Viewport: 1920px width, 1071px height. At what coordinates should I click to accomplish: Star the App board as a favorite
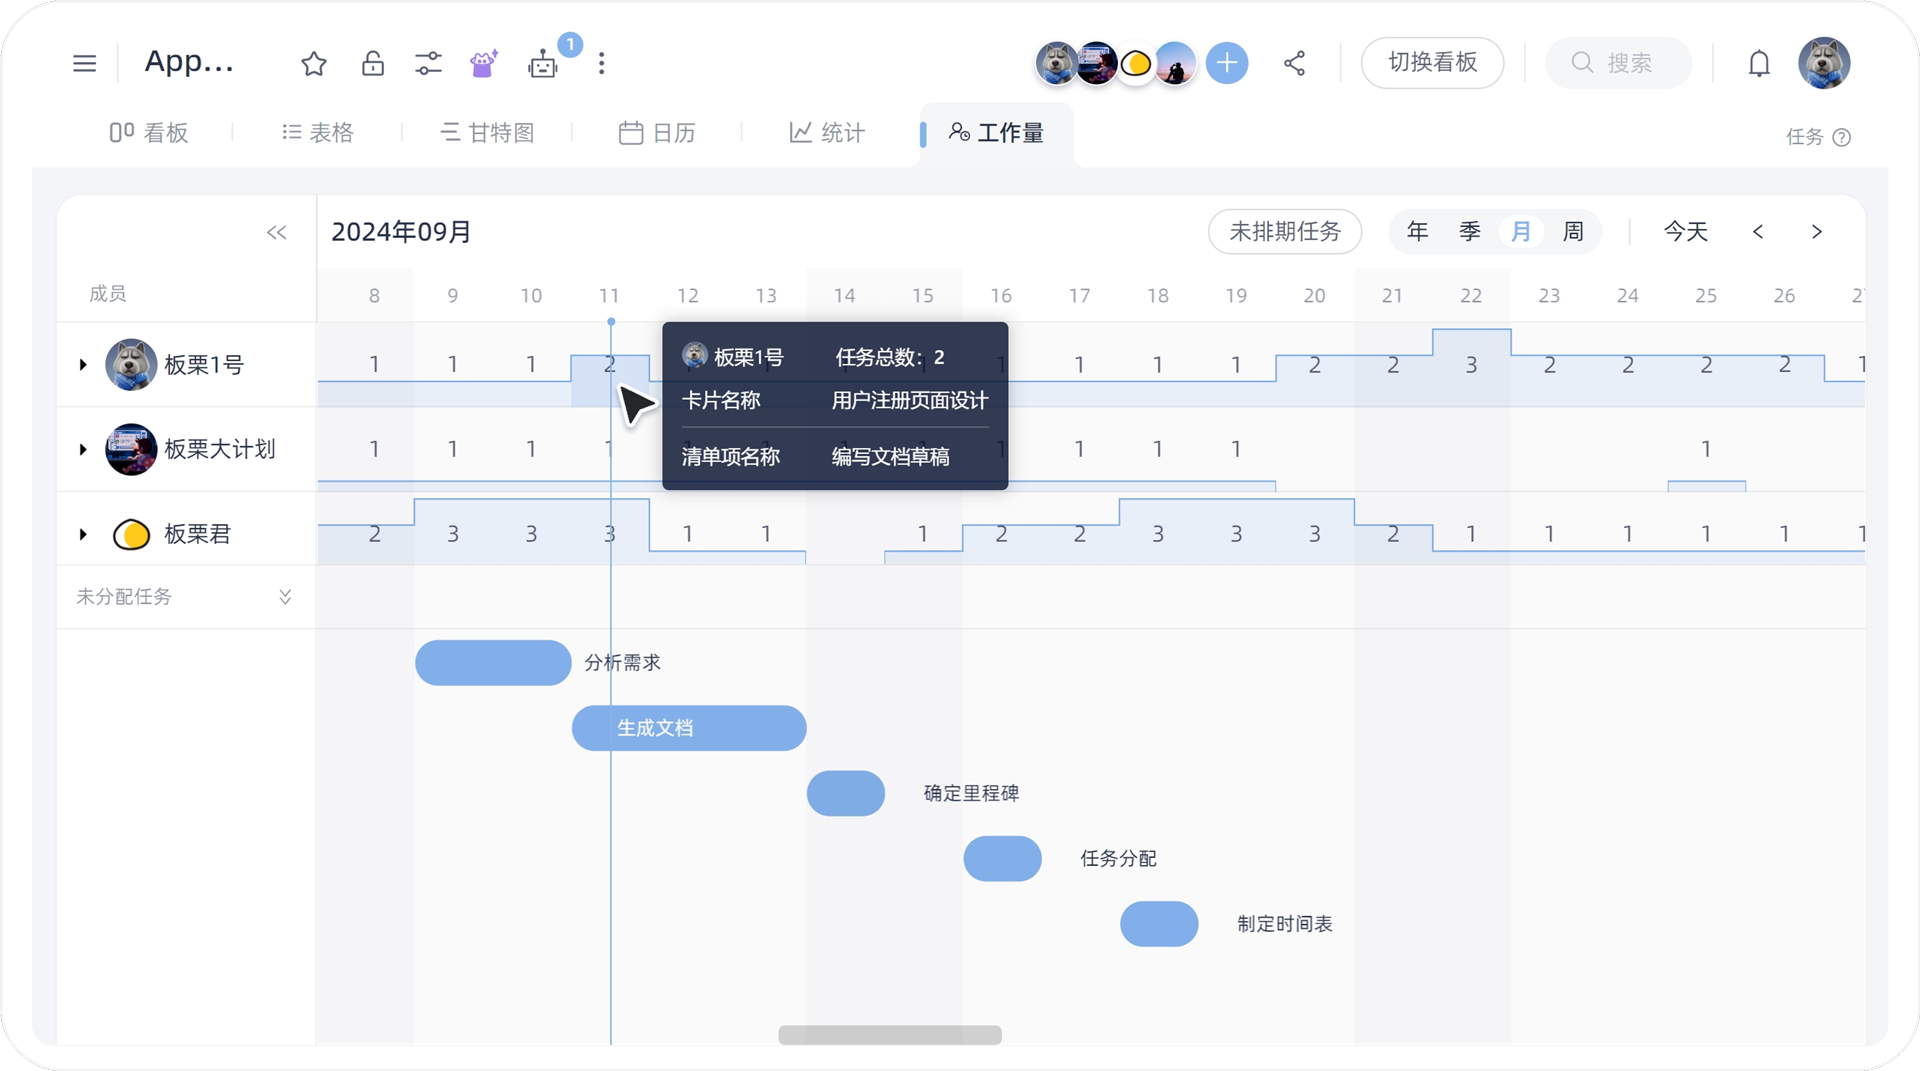tap(313, 63)
